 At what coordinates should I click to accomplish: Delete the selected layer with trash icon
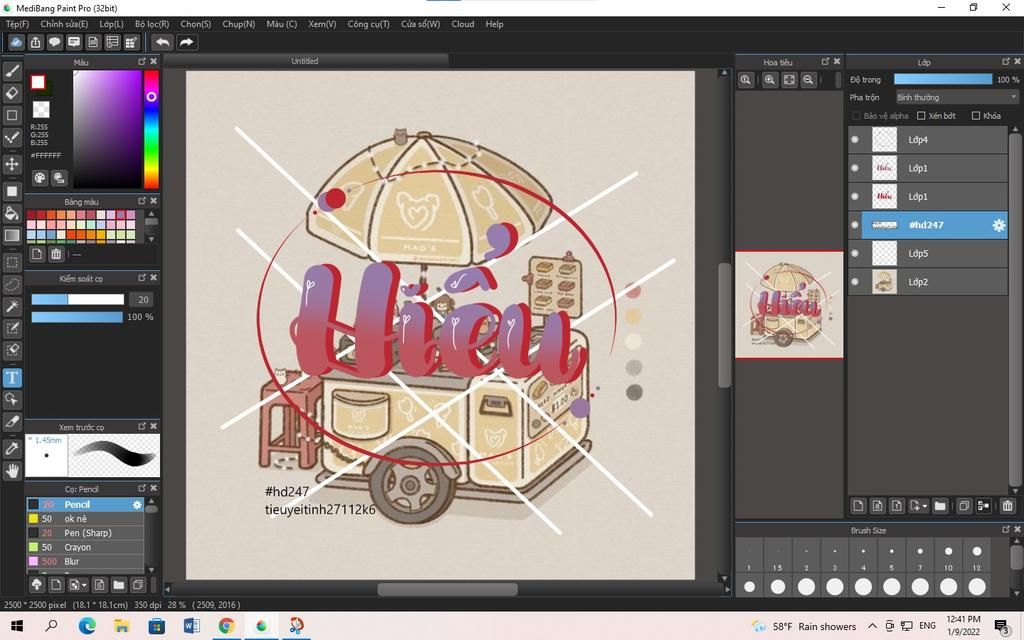tap(1007, 505)
